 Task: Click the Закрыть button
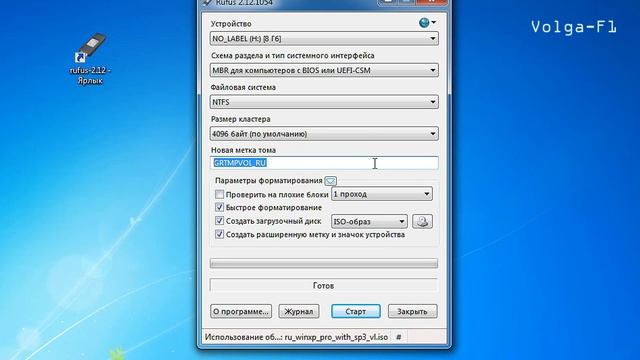412,311
